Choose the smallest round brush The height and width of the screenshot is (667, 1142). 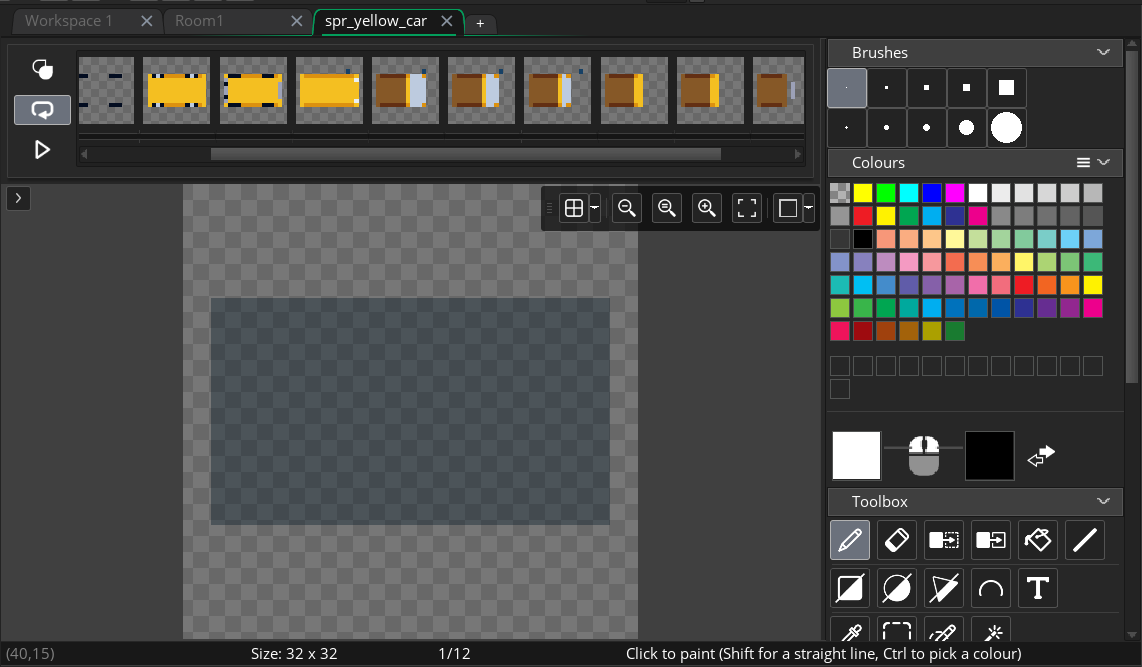pos(847,128)
